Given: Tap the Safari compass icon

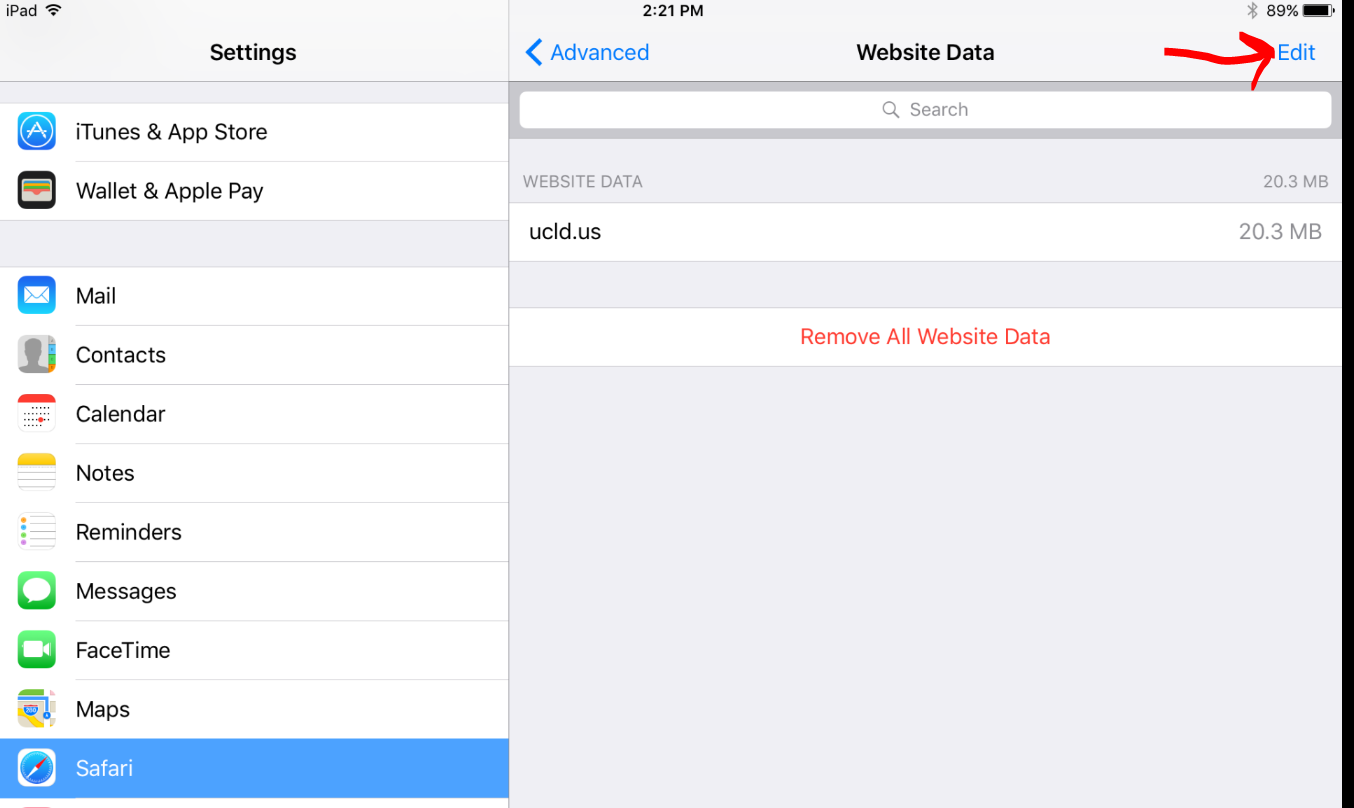Looking at the screenshot, I should [x=37, y=768].
